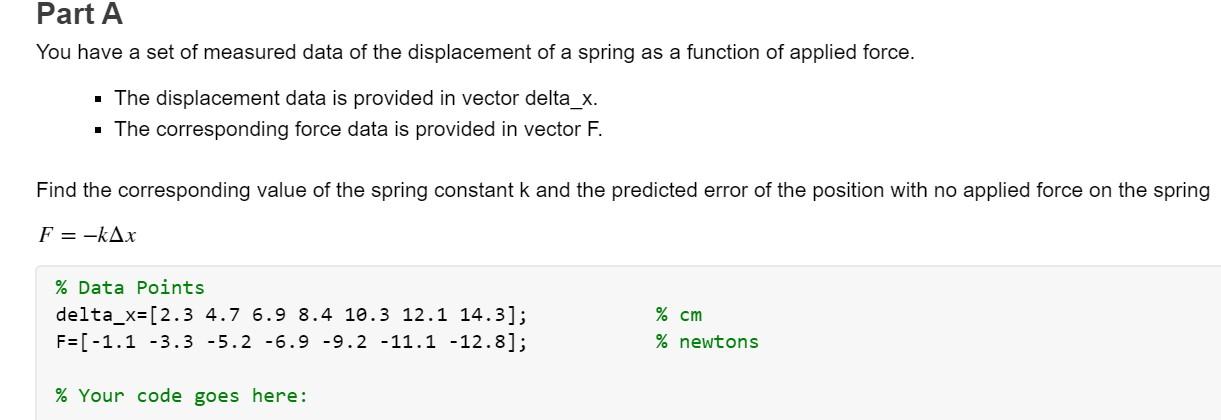The width and height of the screenshot is (1221, 420).
Task: Click the "Part A" heading
Action: pos(80,14)
